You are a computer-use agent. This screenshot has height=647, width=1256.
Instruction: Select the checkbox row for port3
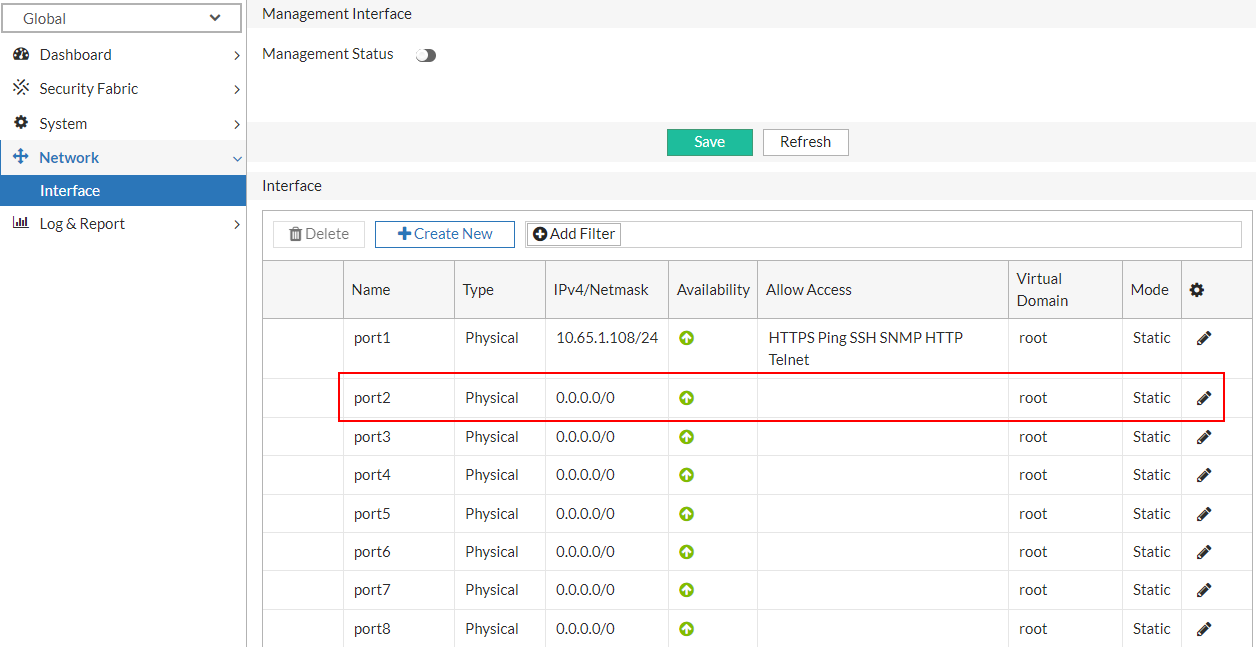coord(303,436)
